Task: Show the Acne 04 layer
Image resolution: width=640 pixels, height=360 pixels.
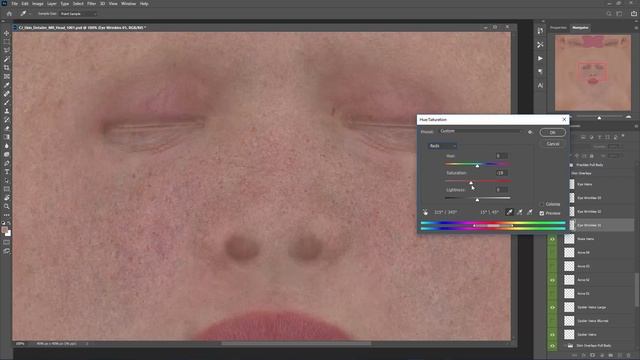Action: click(x=553, y=253)
